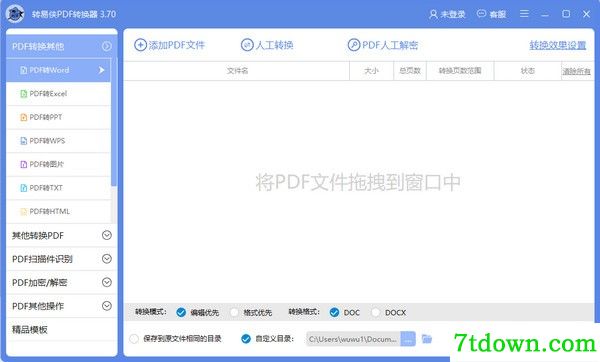Click the PDF转HTML file icon
The width and height of the screenshot is (600, 362).
click(24, 212)
